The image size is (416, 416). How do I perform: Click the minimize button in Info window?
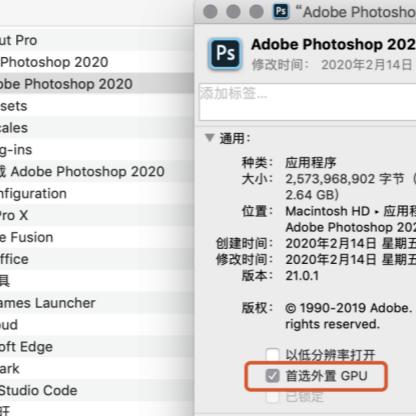tap(233, 12)
